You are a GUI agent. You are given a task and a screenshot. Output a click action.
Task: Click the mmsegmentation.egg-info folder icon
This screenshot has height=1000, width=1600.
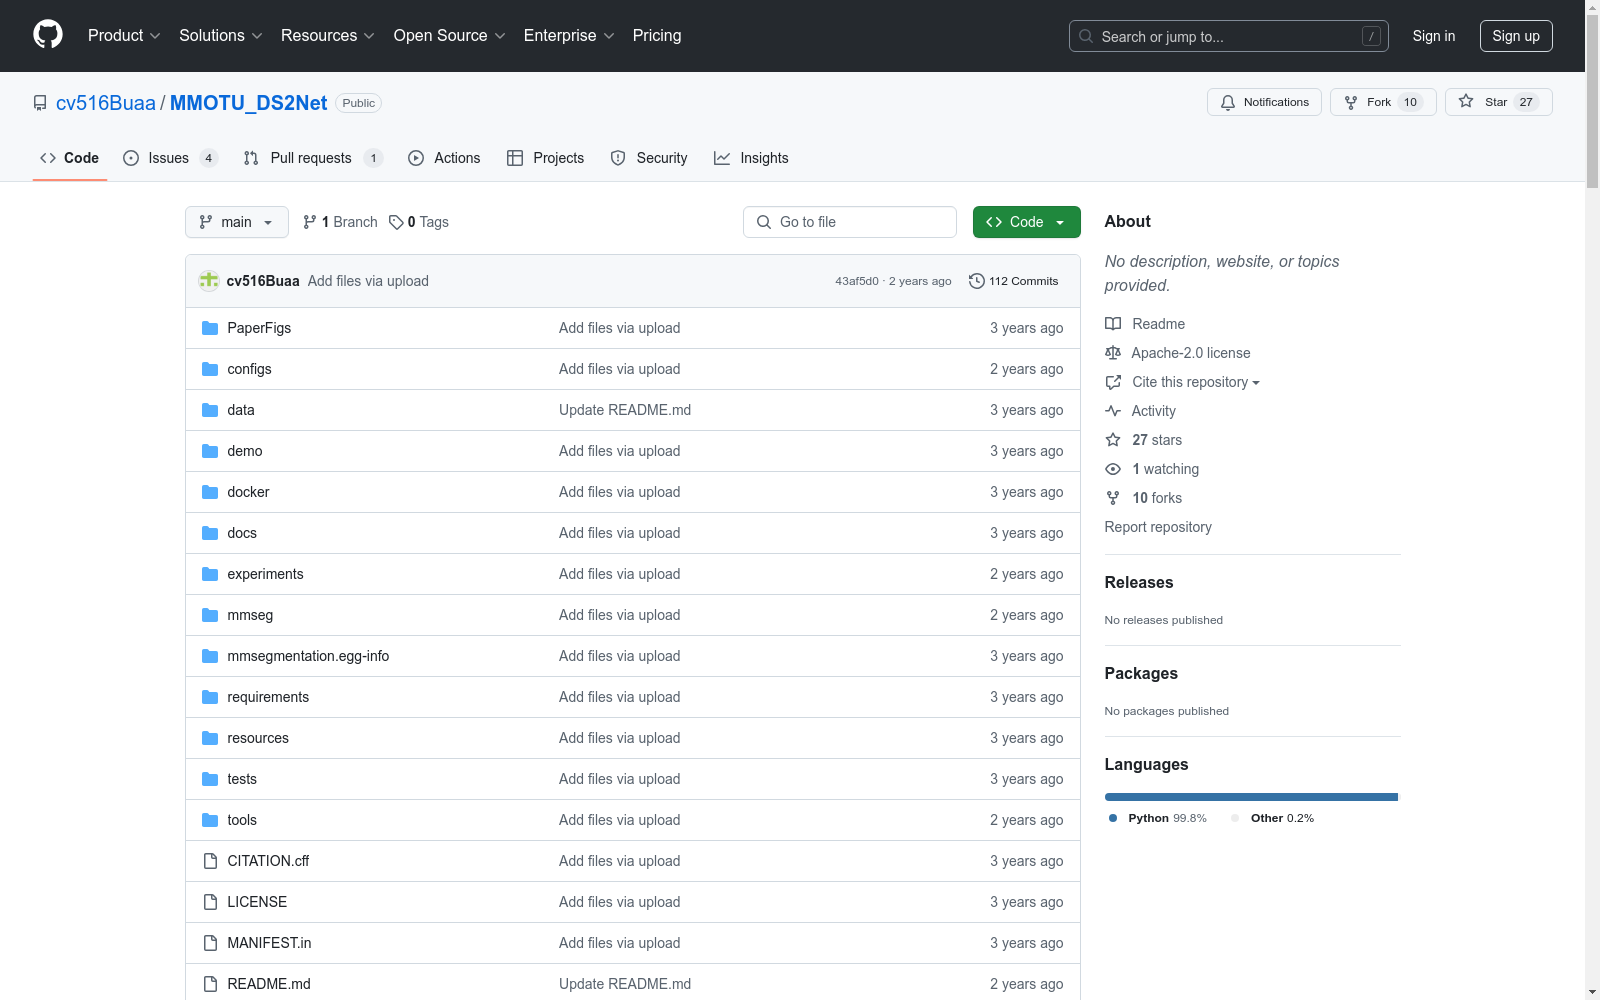pos(210,656)
